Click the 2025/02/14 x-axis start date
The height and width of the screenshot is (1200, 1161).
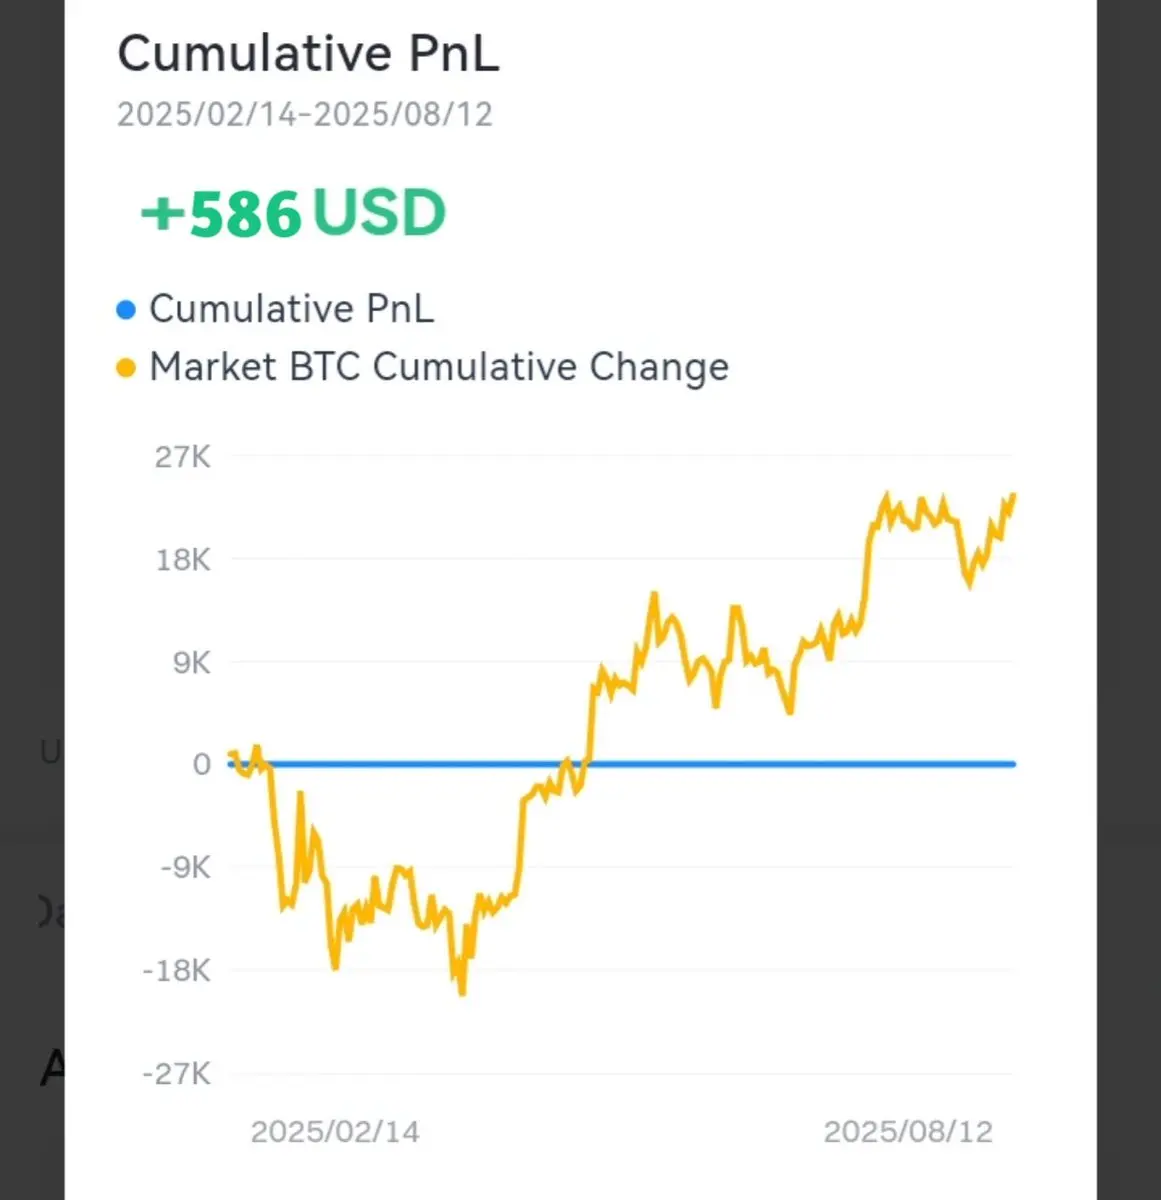tap(335, 1132)
